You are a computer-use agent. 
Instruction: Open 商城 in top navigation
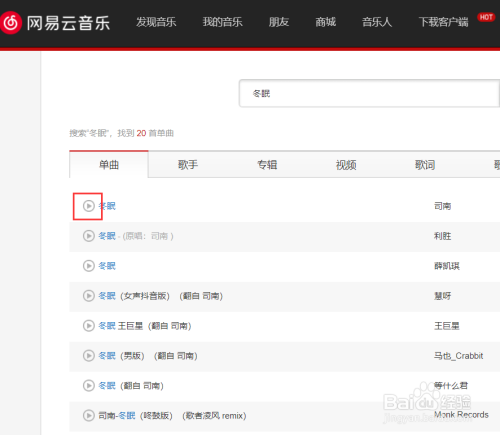[326, 22]
